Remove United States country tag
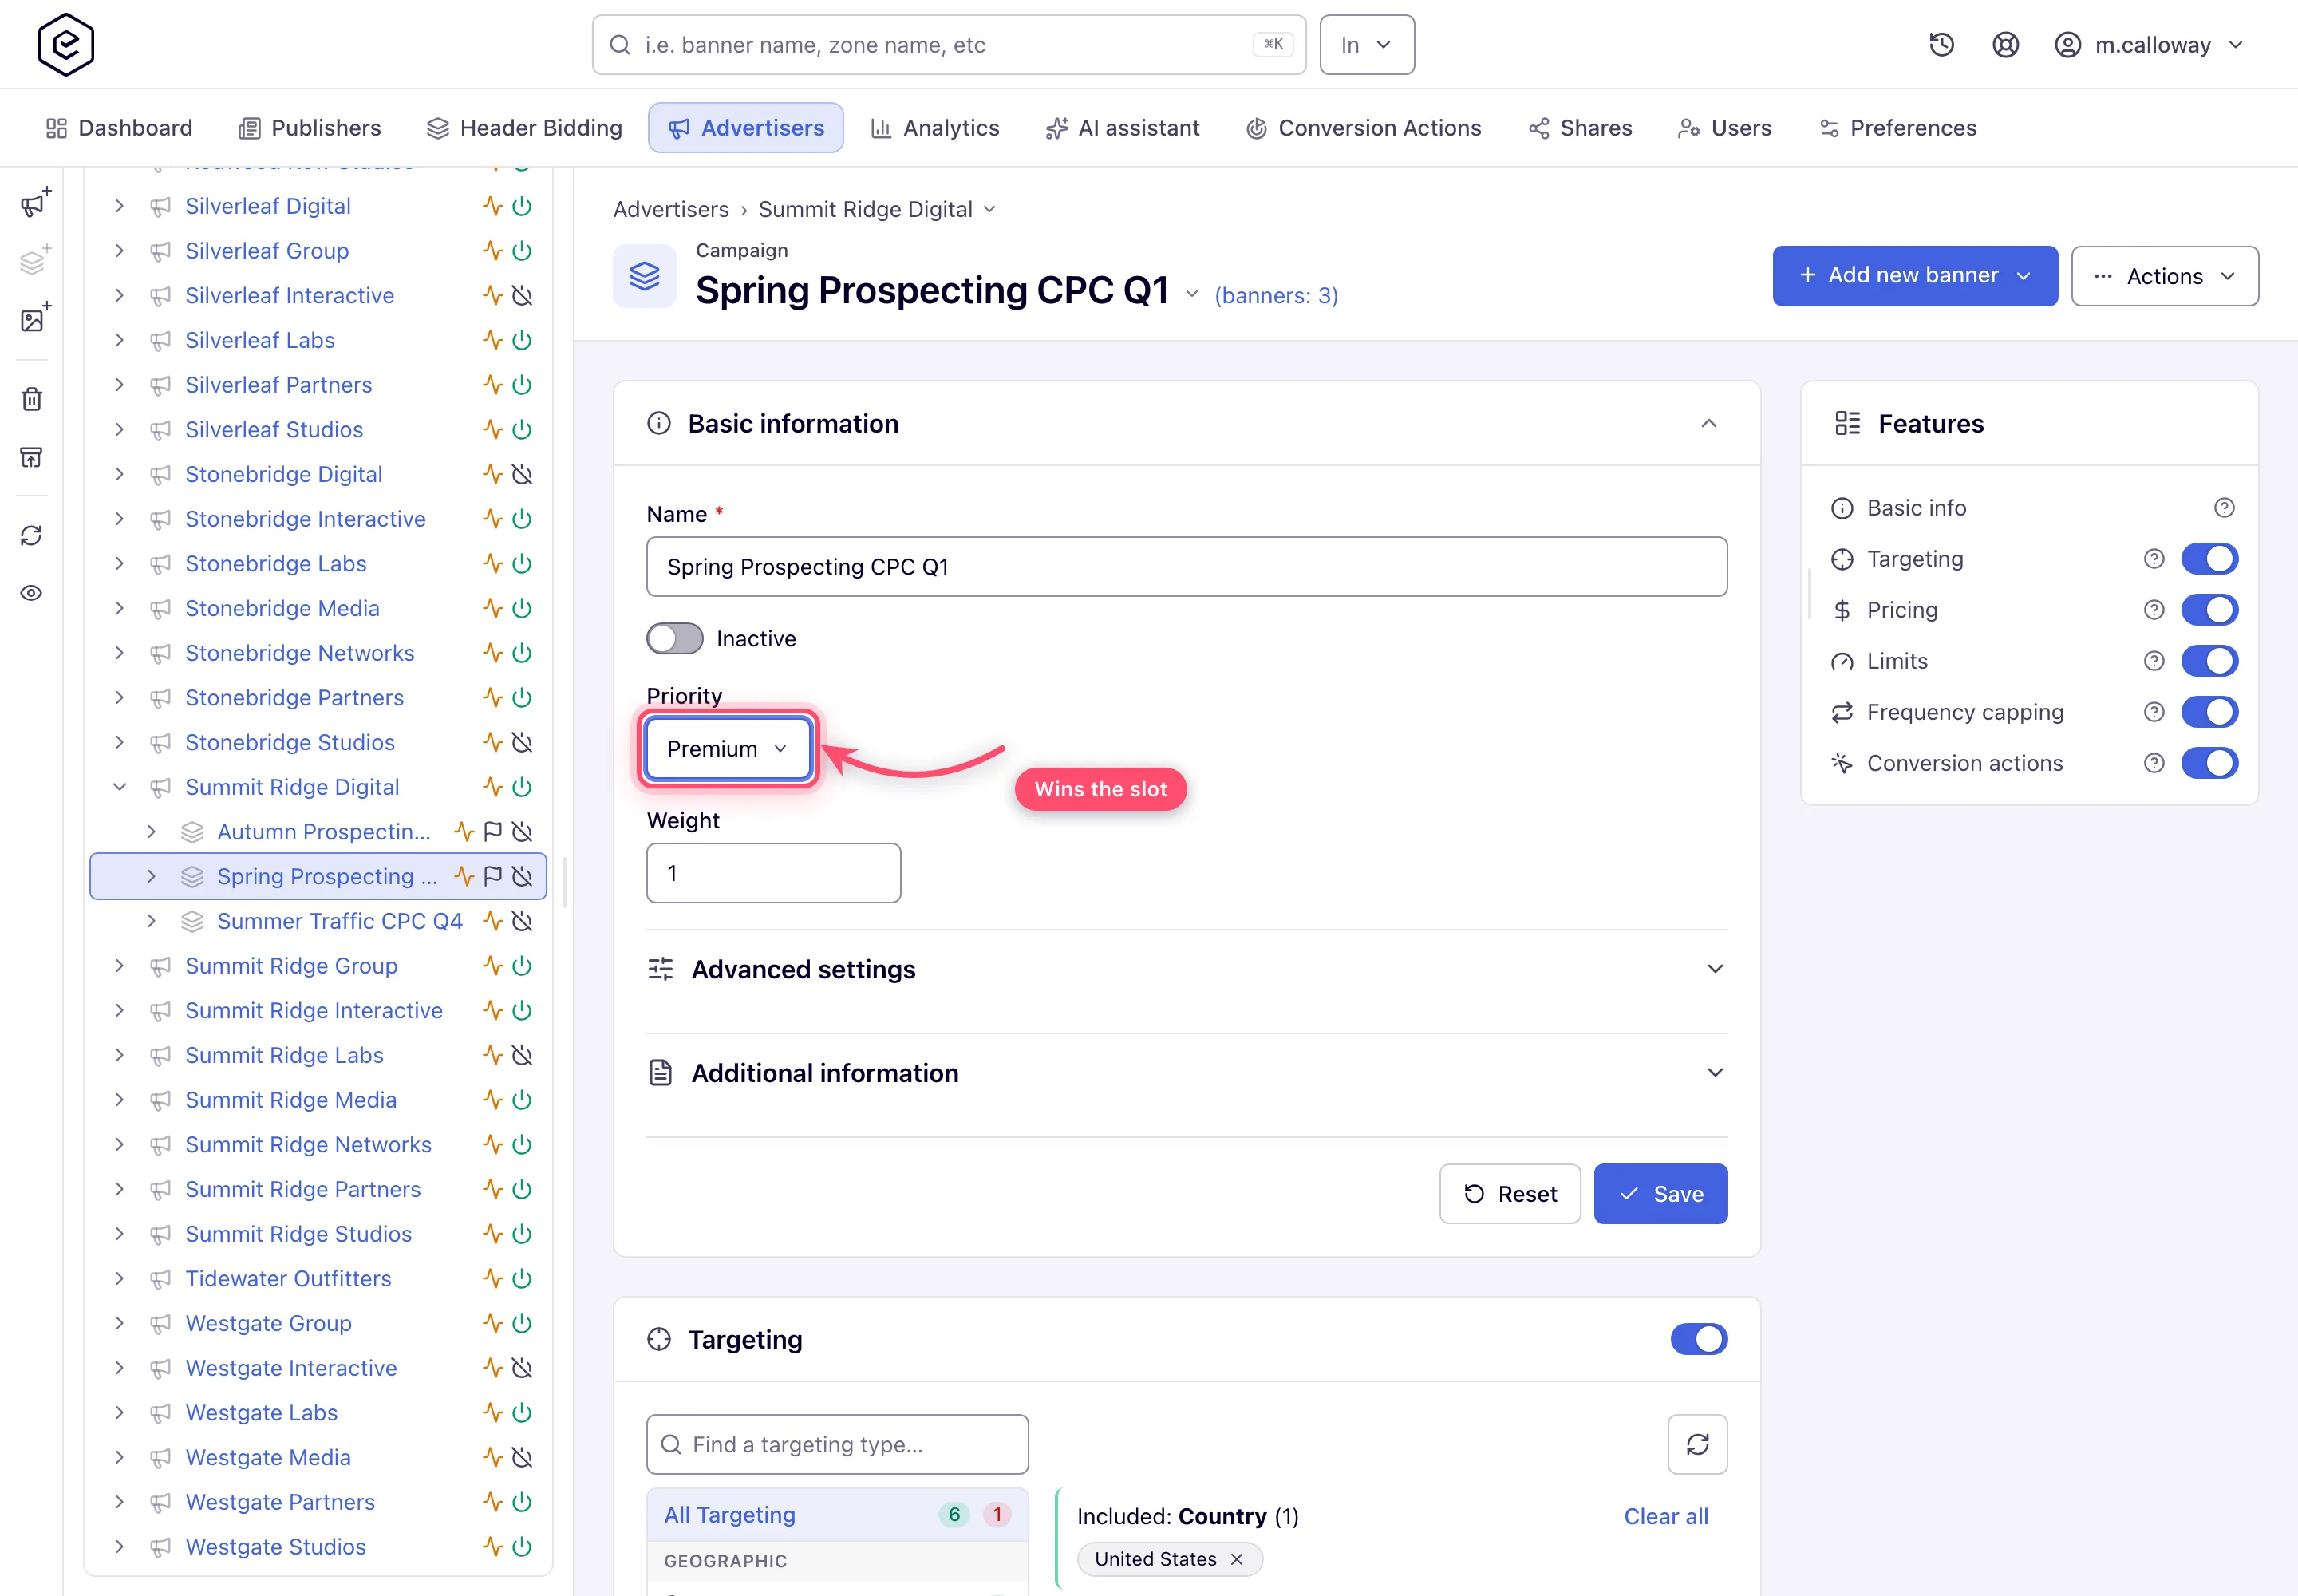The height and width of the screenshot is (1596, 2298). (x=1237, y=1559)
